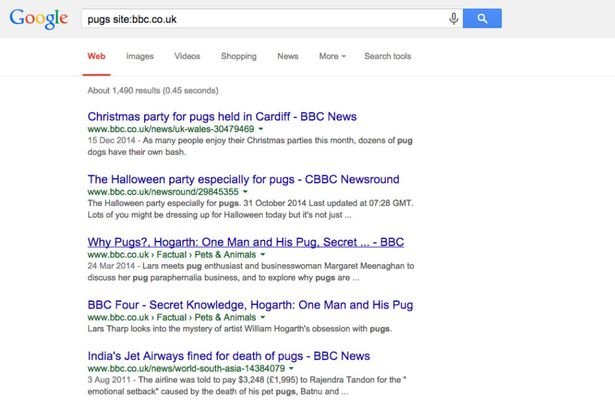Select the Web tab
The width and height of the screenshot is (615, 409).
[x=96, y=57]
